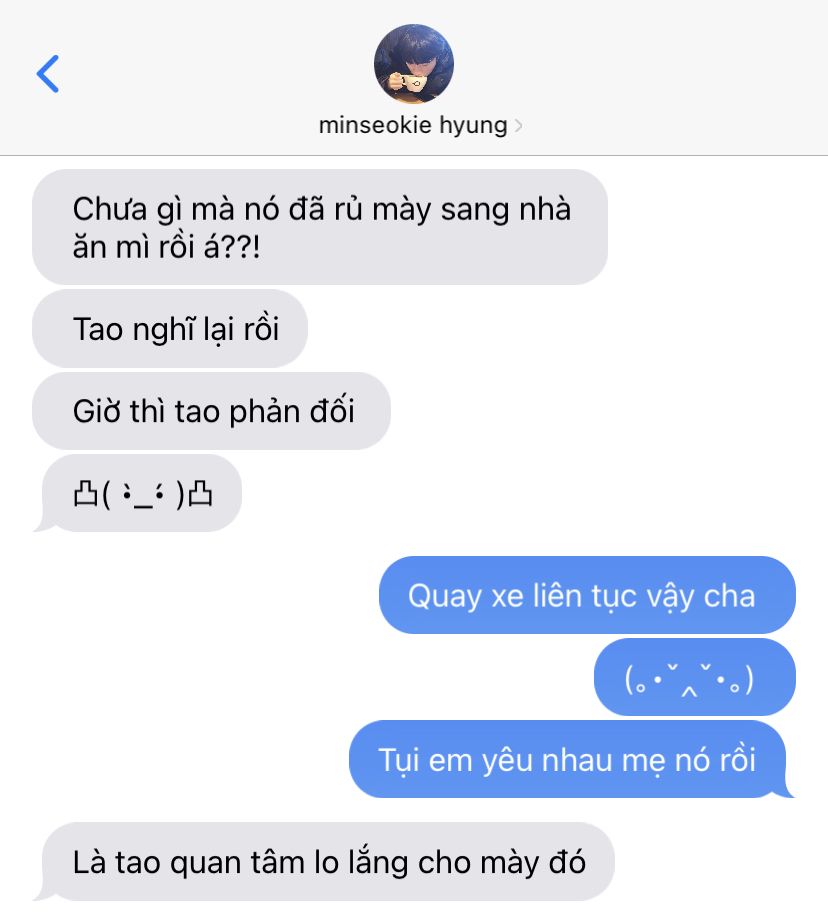Expand contact info with the gray chevron
The width and height of the screenshot is (828, 916).
pos(518,126)
